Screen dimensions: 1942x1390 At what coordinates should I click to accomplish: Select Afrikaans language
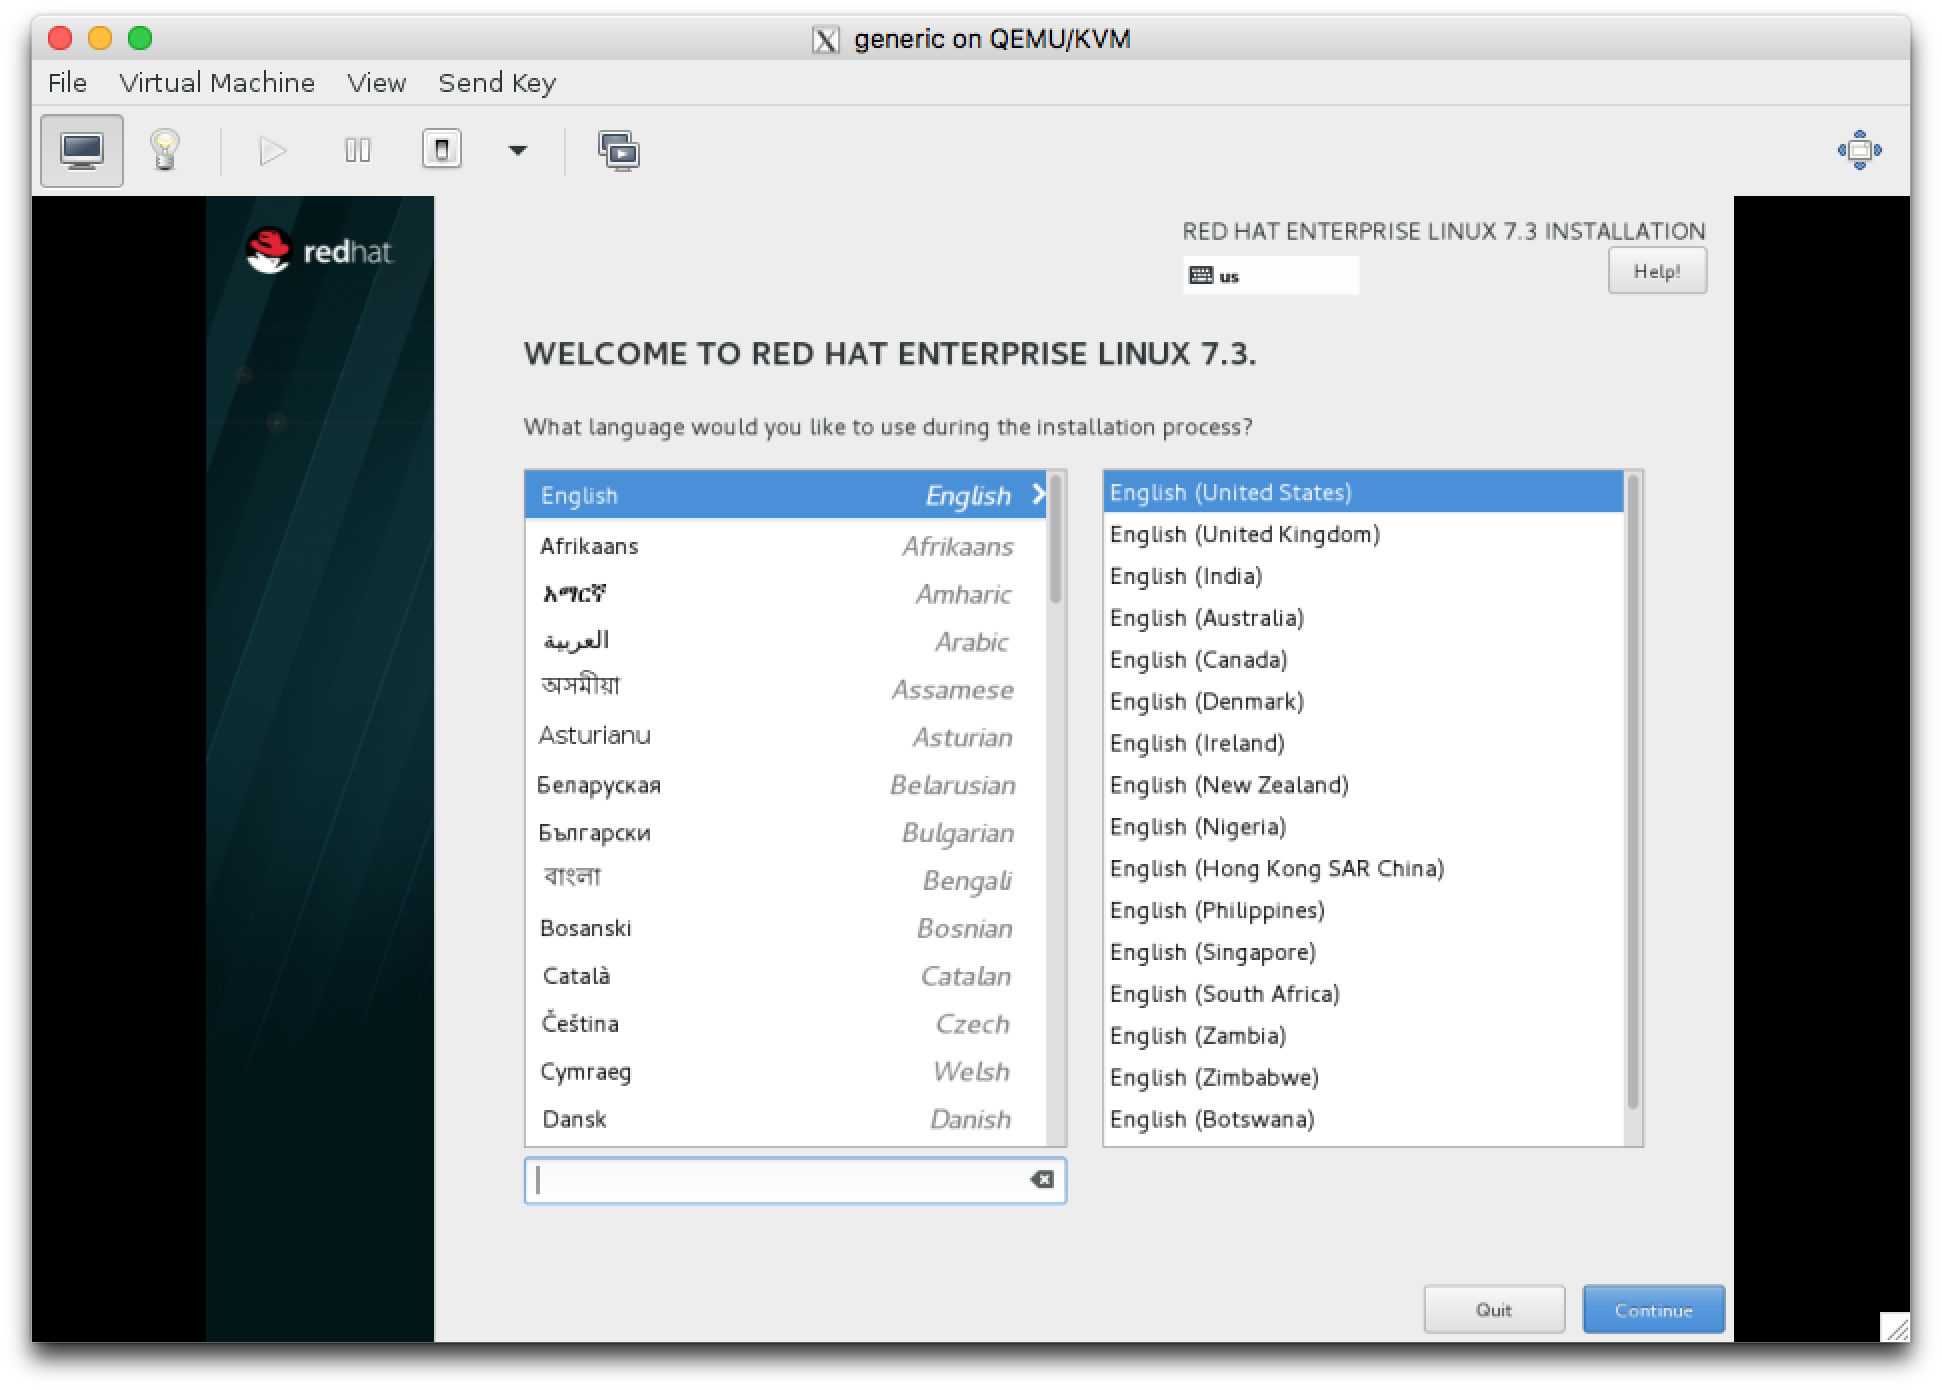tap(785, 546)
